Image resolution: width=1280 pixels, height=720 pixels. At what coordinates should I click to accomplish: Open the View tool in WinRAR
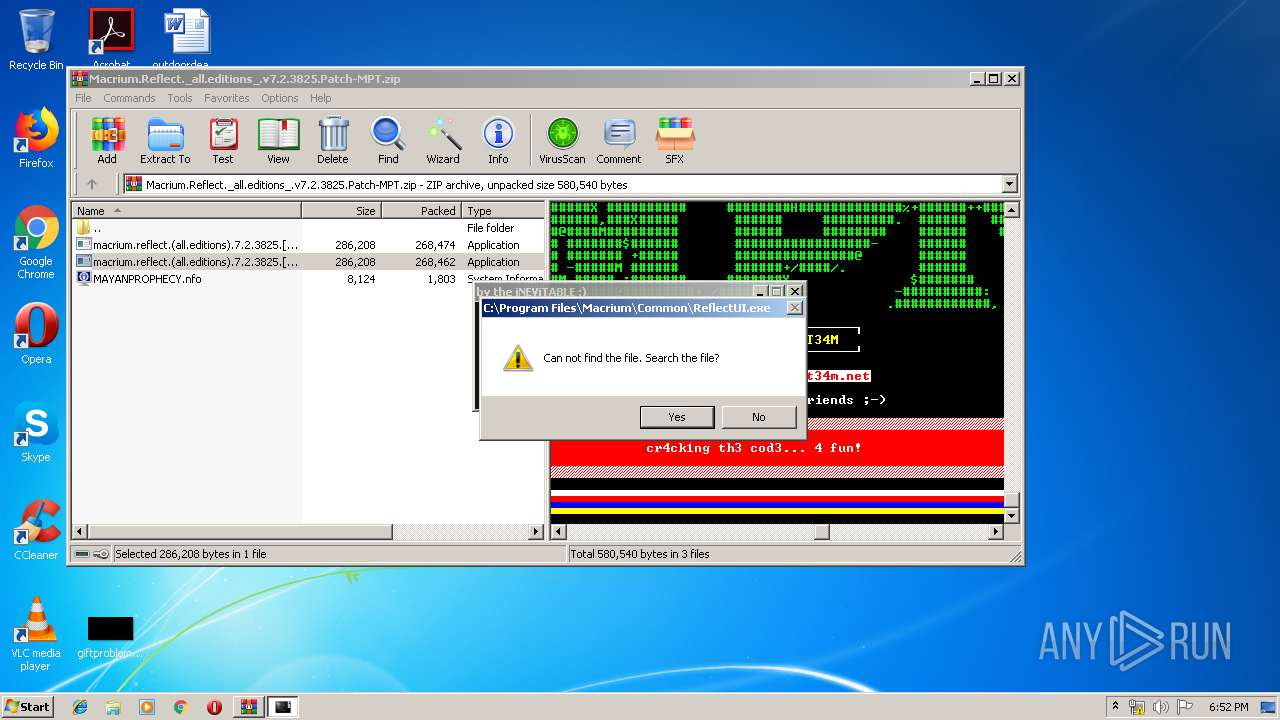(278, 140)
